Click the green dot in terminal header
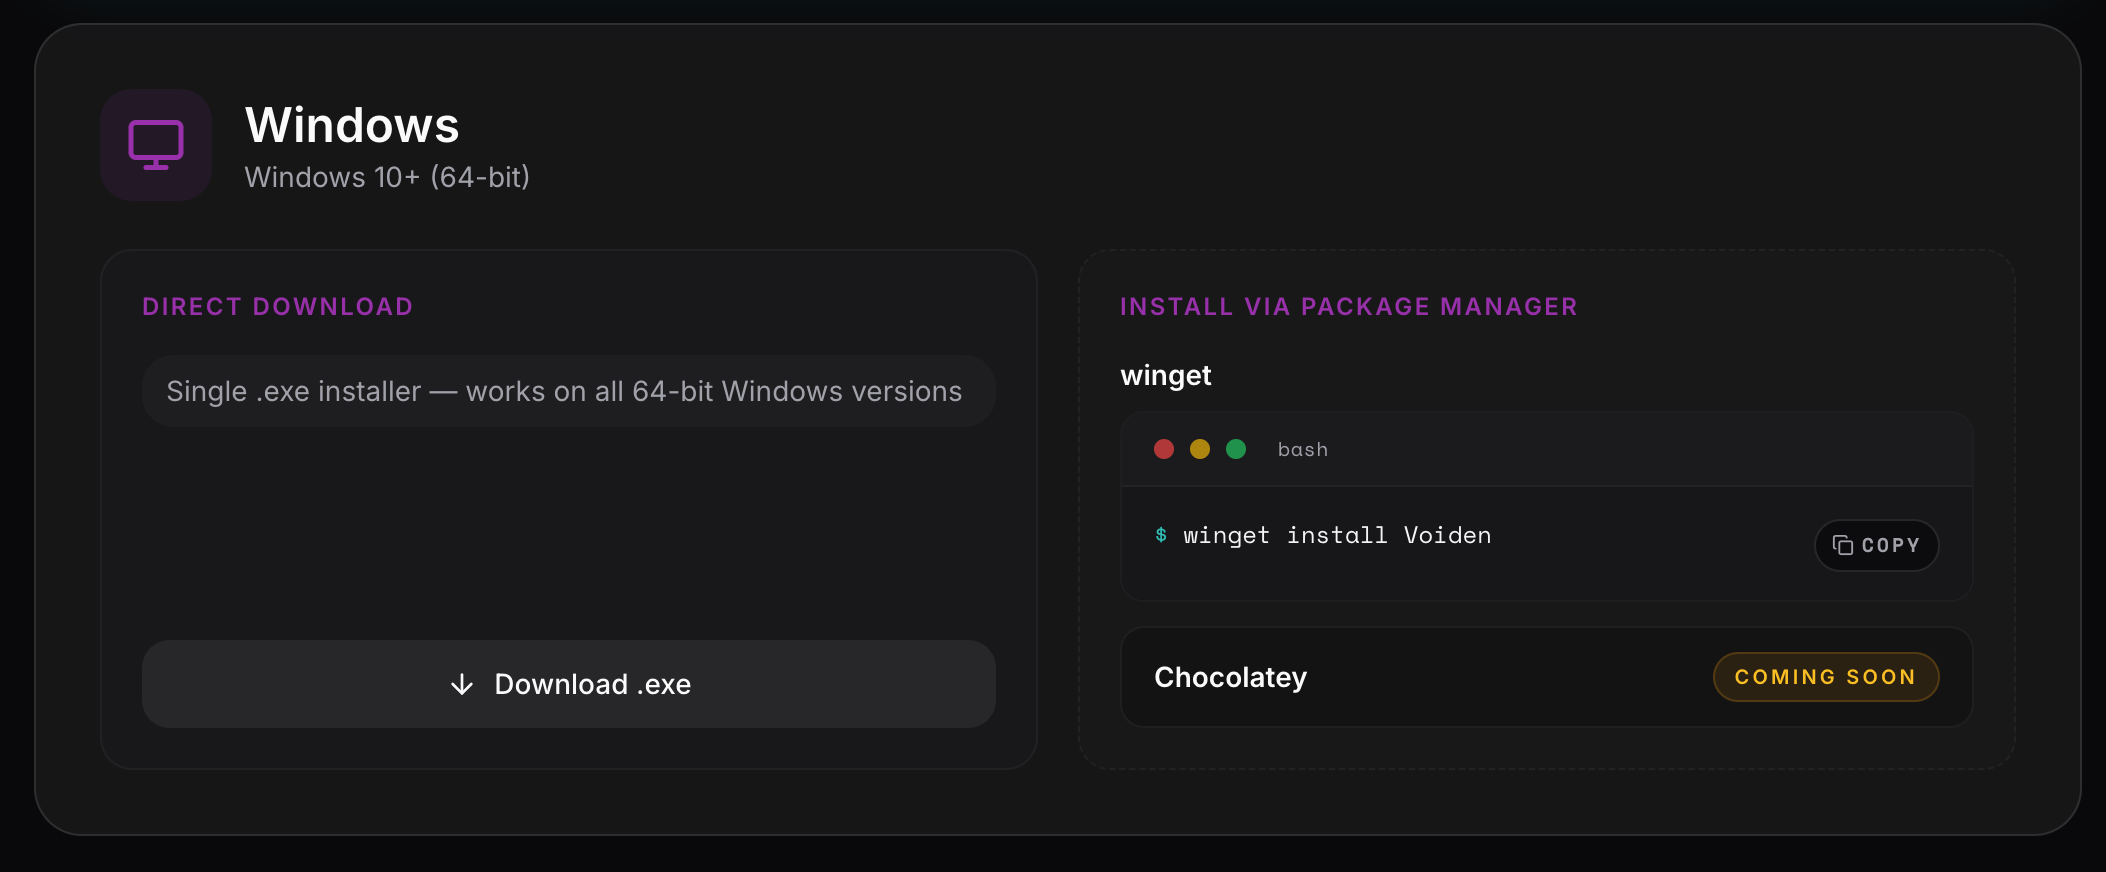Viewport: 2106px width, 872px height. 1236,449
